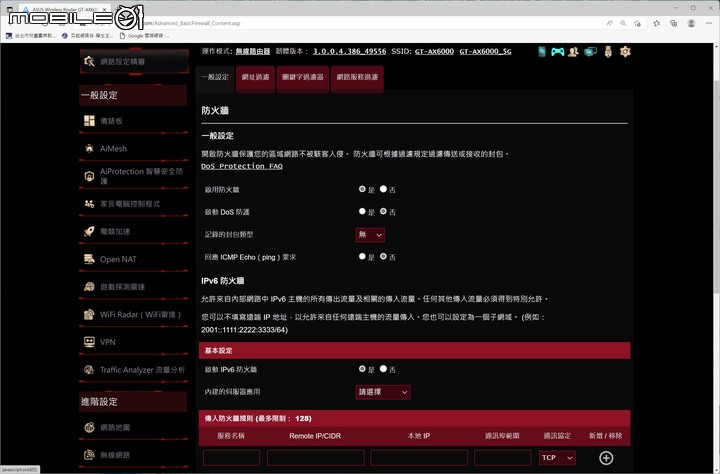The height and width of the screenshot is (474, 720).
Task: Open 網路地圖 network map page
Action: coord(134,427)
